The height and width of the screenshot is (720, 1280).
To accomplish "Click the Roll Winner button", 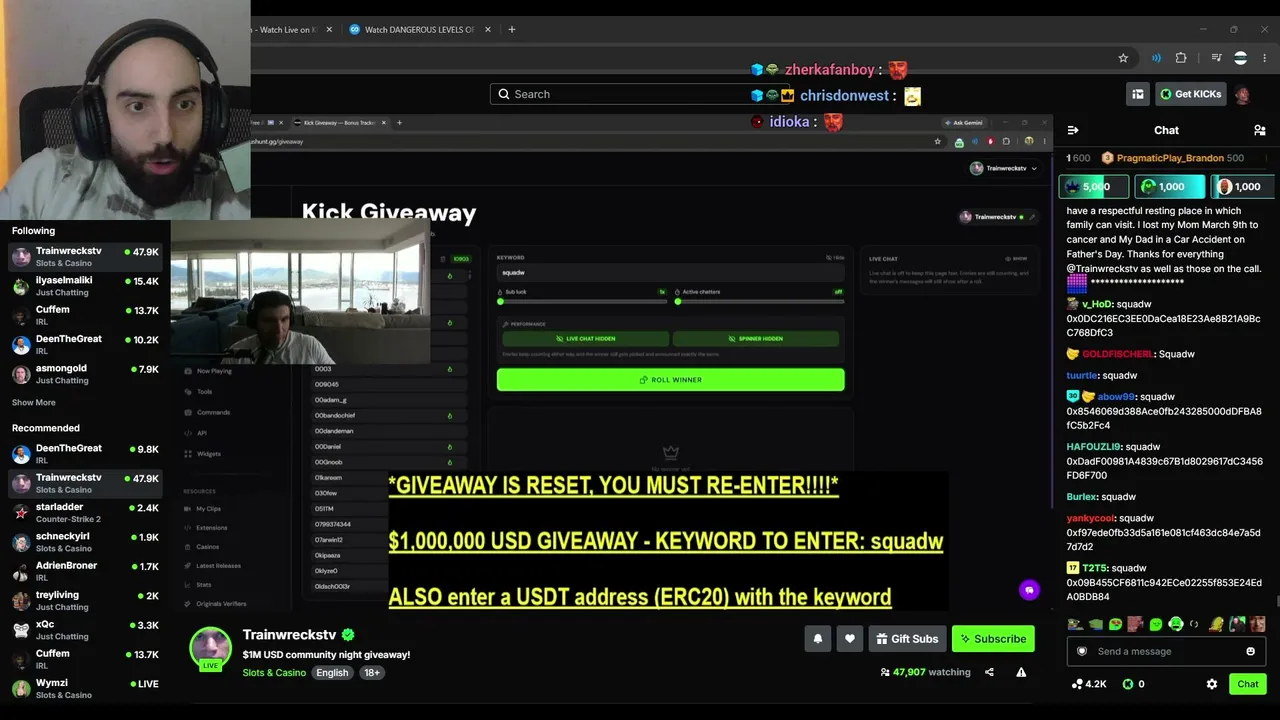I will click(x=671, y=380).
